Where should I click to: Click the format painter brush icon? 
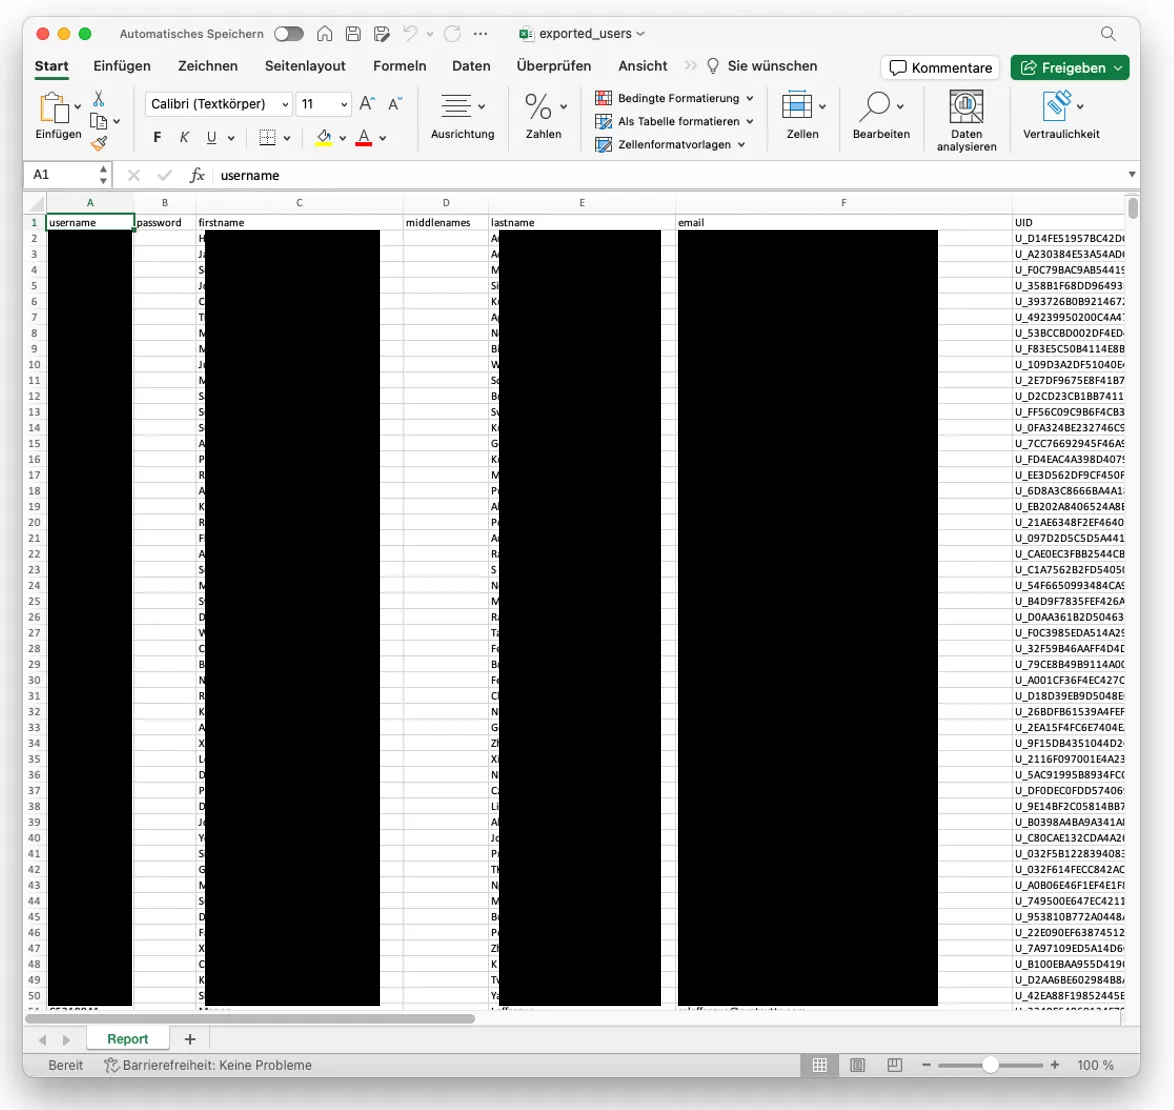coord(99,143)
